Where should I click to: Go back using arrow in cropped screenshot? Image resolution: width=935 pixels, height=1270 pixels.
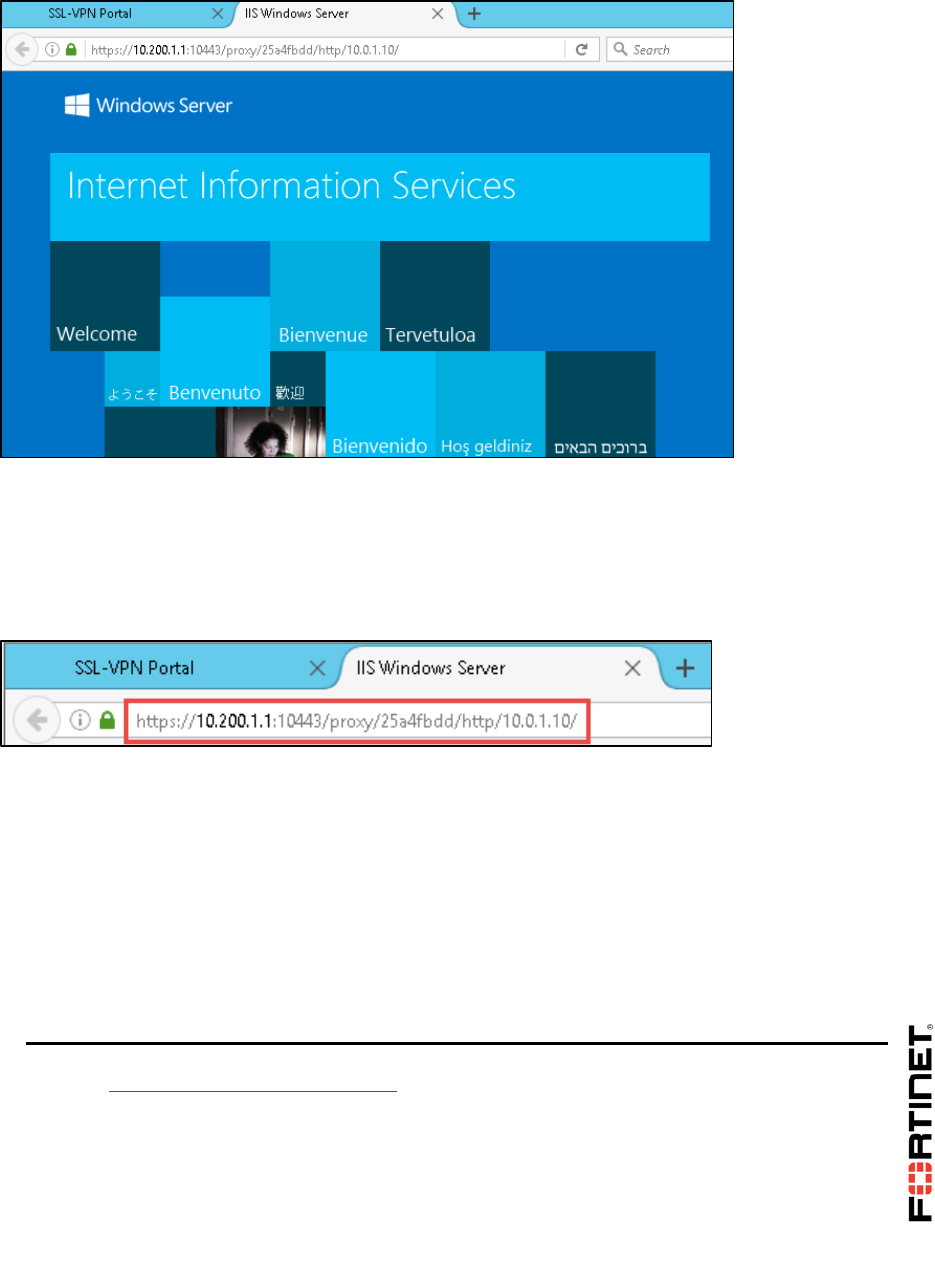[39, 719]
